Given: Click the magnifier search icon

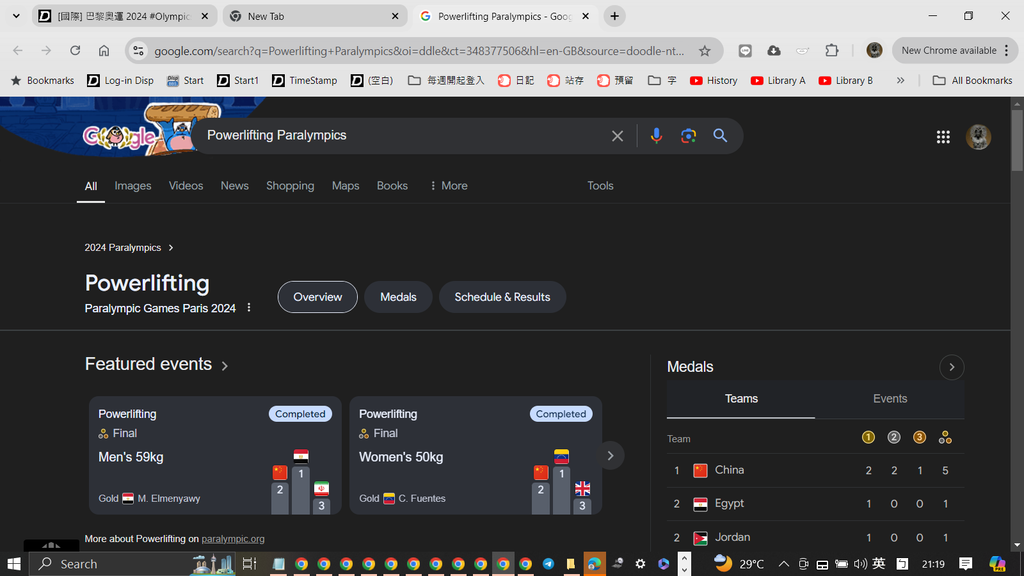Looking at the screenshot, I should (720, 136).
